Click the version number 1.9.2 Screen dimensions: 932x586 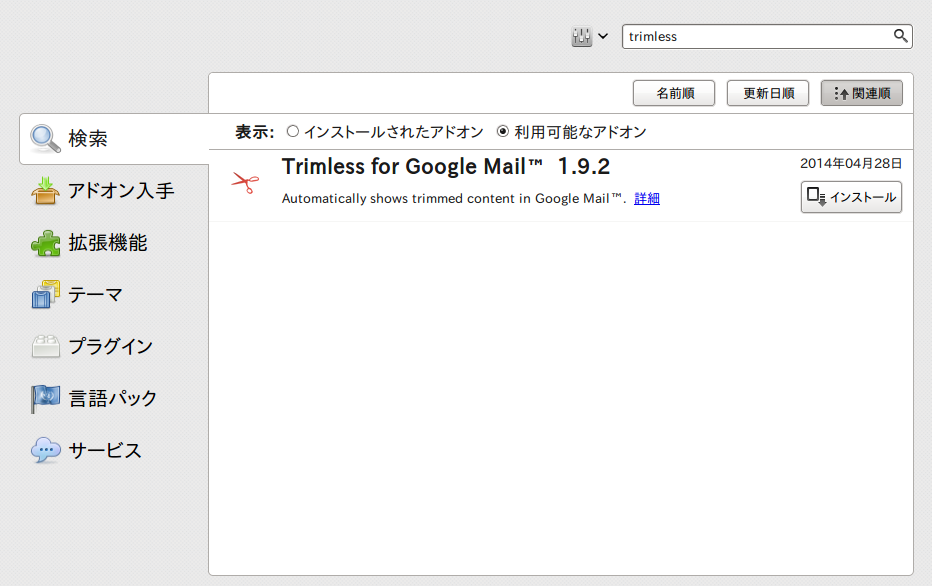pos(584,167)
